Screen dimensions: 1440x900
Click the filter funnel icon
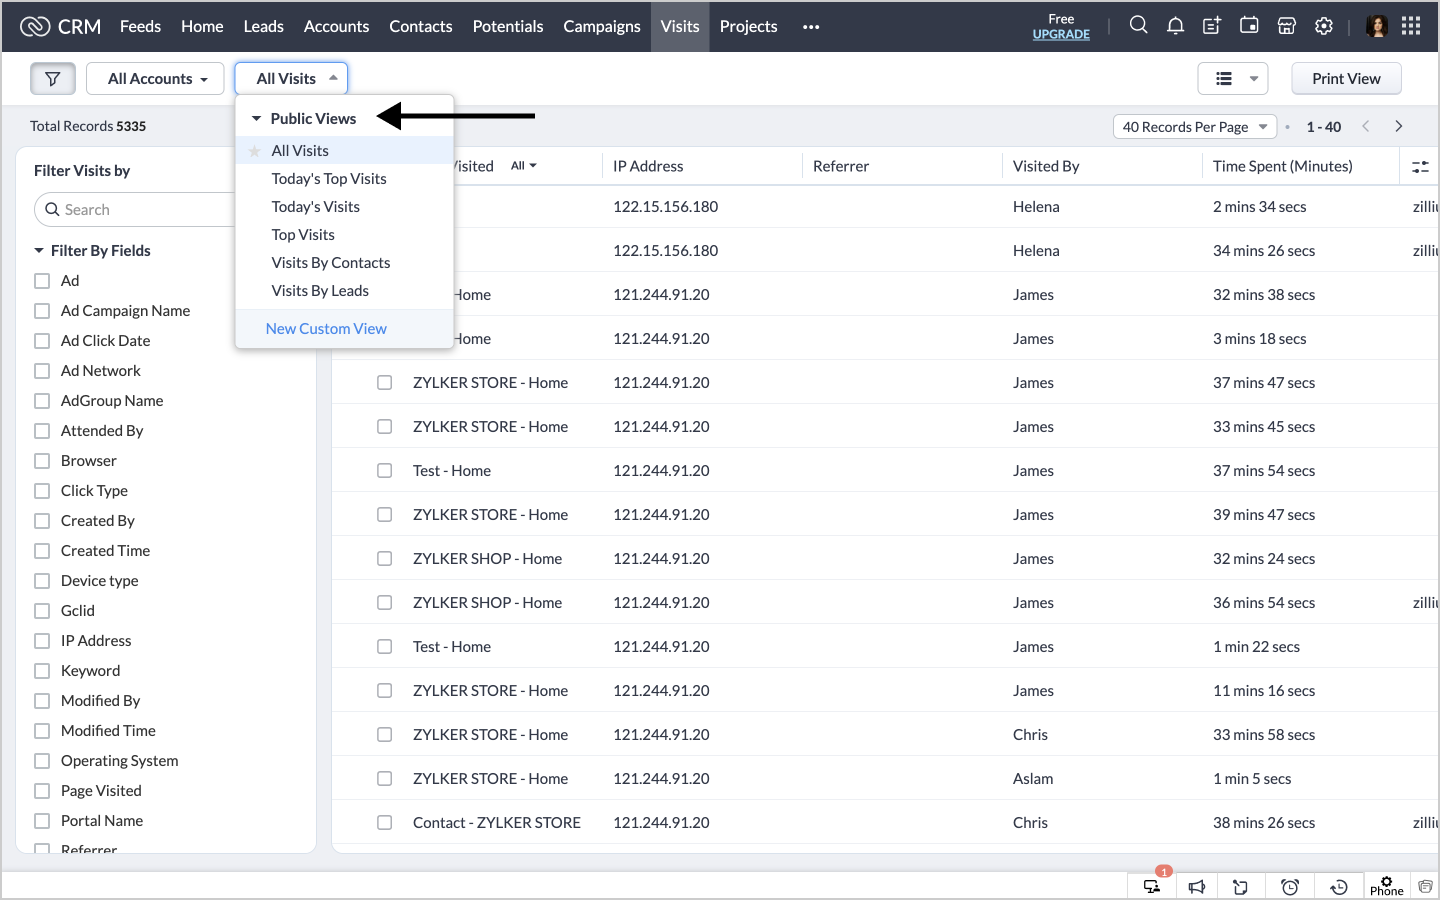click(53, 79)
